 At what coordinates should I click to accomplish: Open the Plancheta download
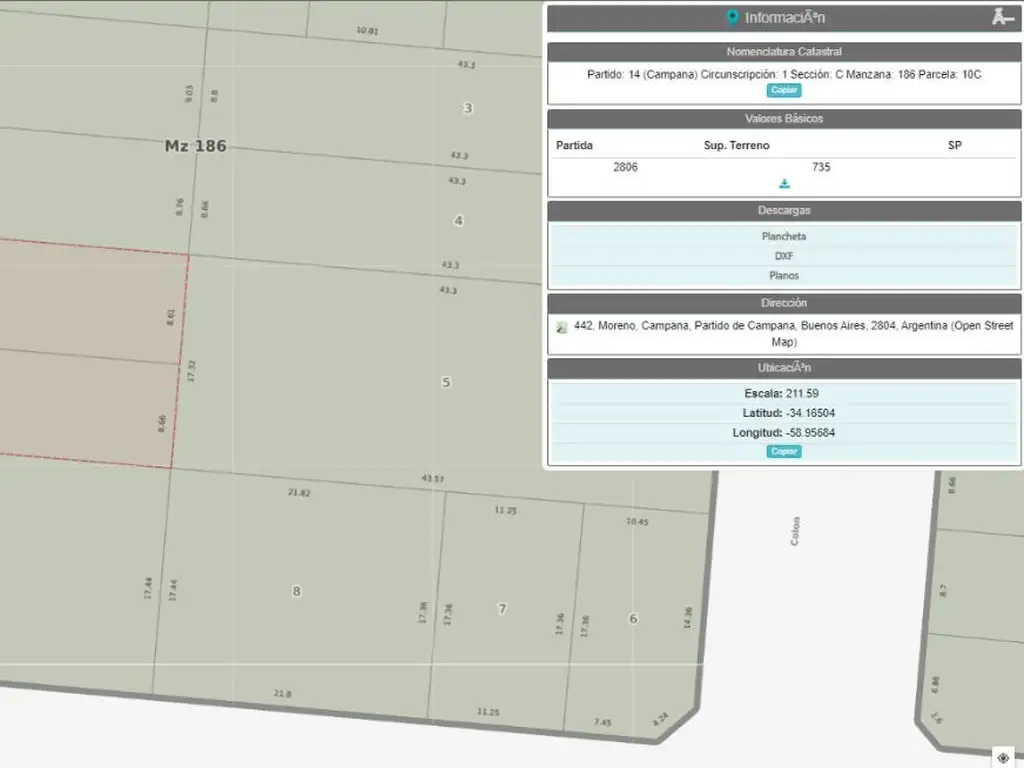(x=784, y=236)
